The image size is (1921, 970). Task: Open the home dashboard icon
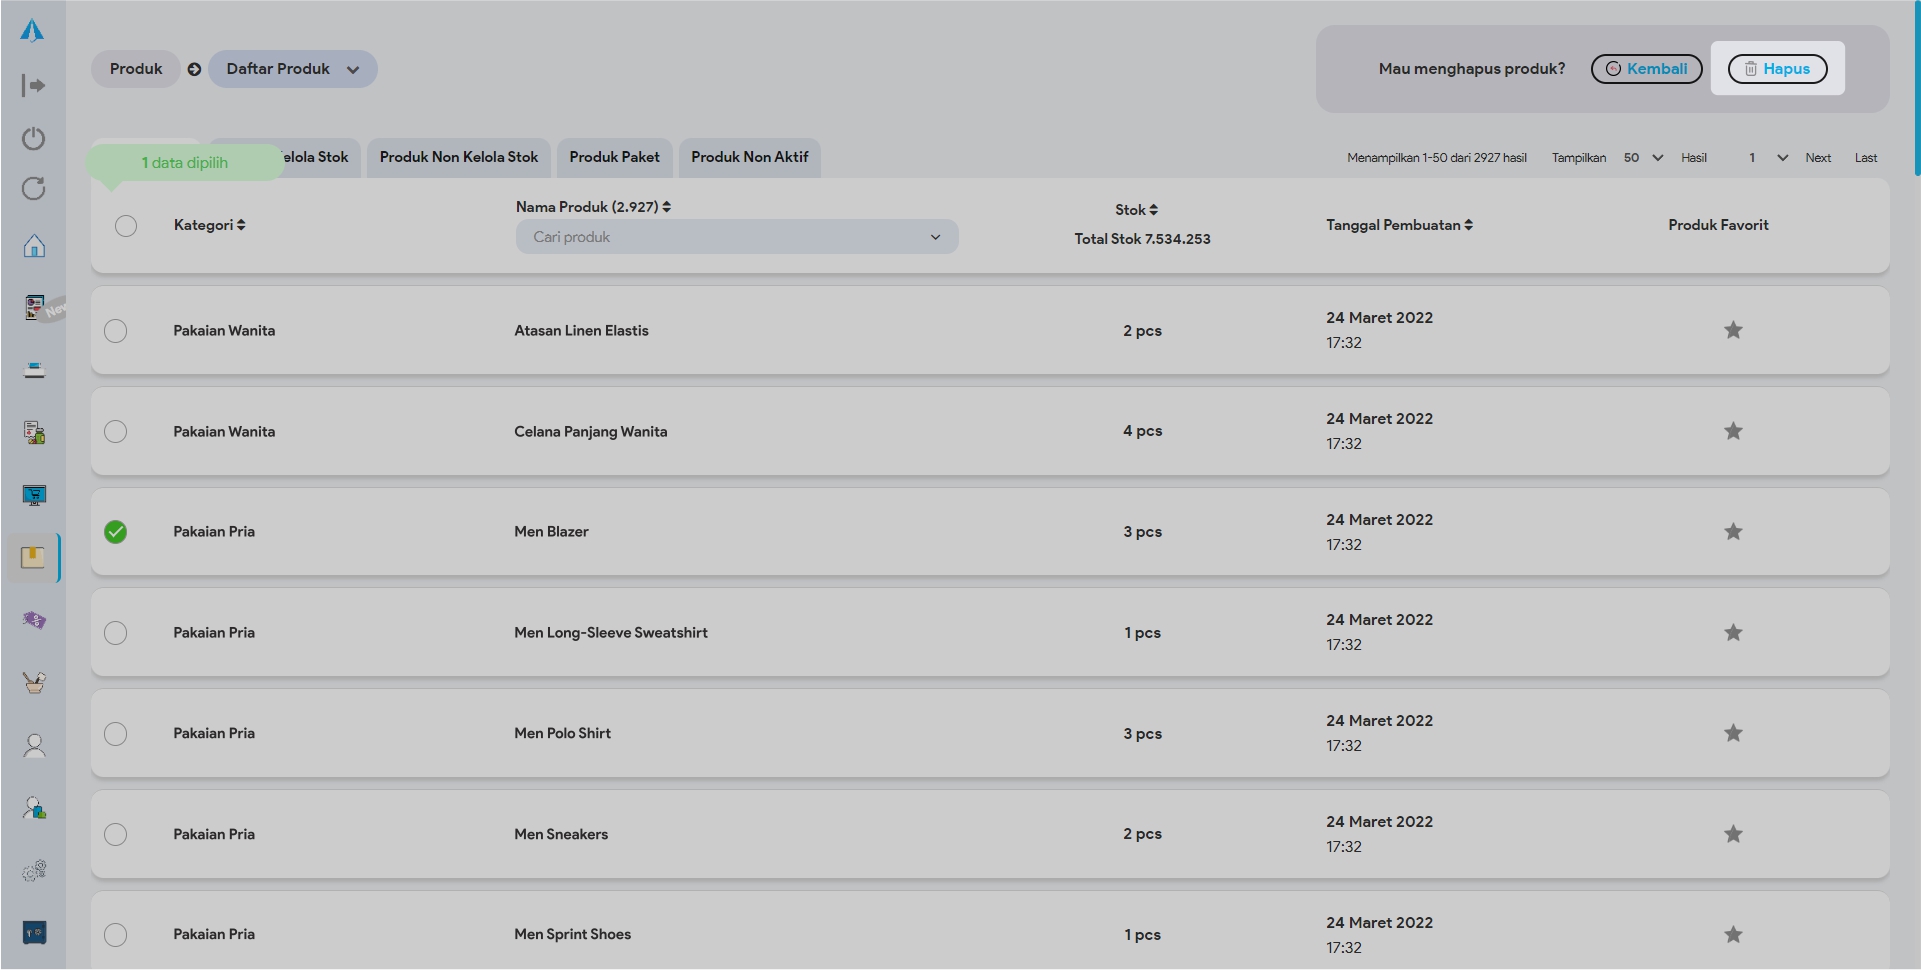pyautogui.click(x=34, y=246)
